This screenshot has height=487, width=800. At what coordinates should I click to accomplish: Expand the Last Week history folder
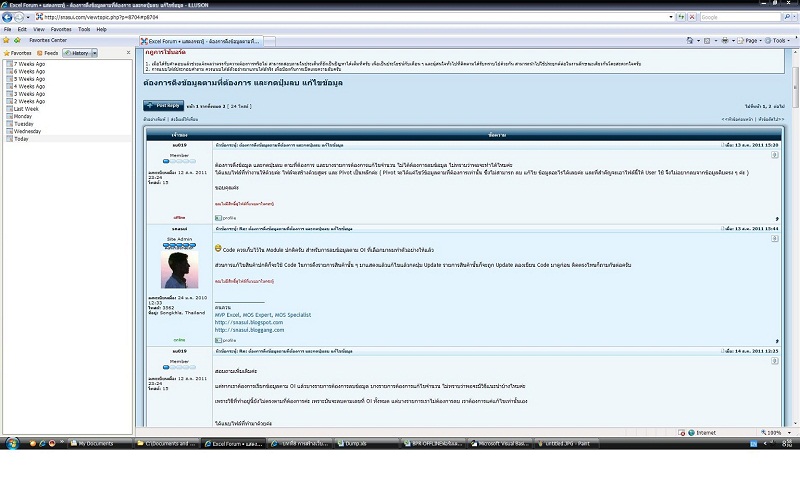22,109
